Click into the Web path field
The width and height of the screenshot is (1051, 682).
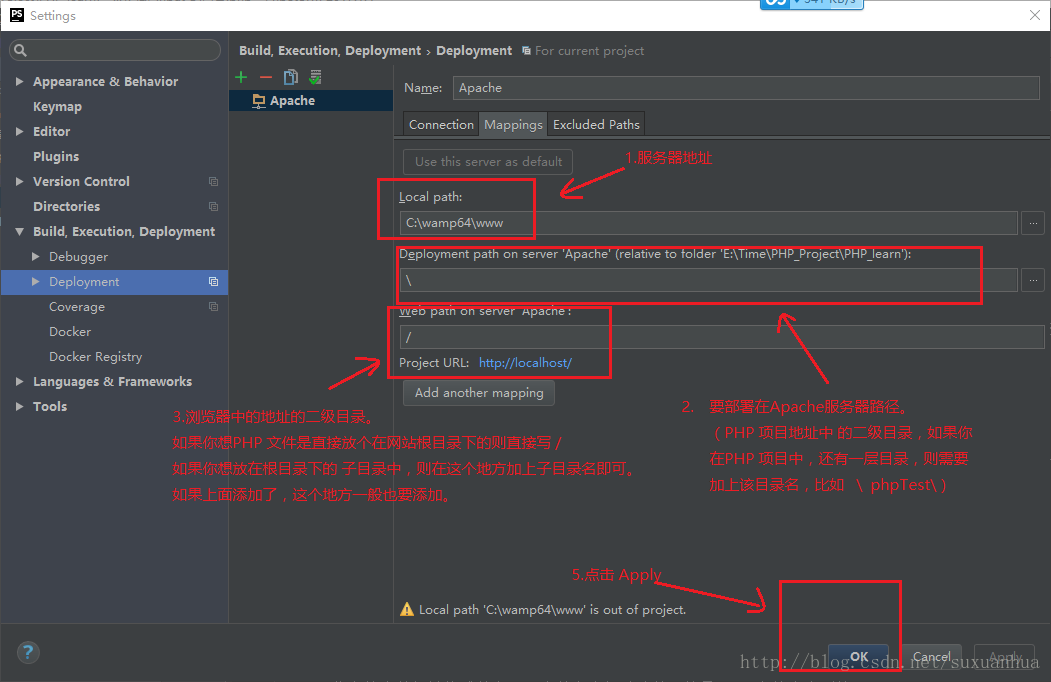point(722,337)
